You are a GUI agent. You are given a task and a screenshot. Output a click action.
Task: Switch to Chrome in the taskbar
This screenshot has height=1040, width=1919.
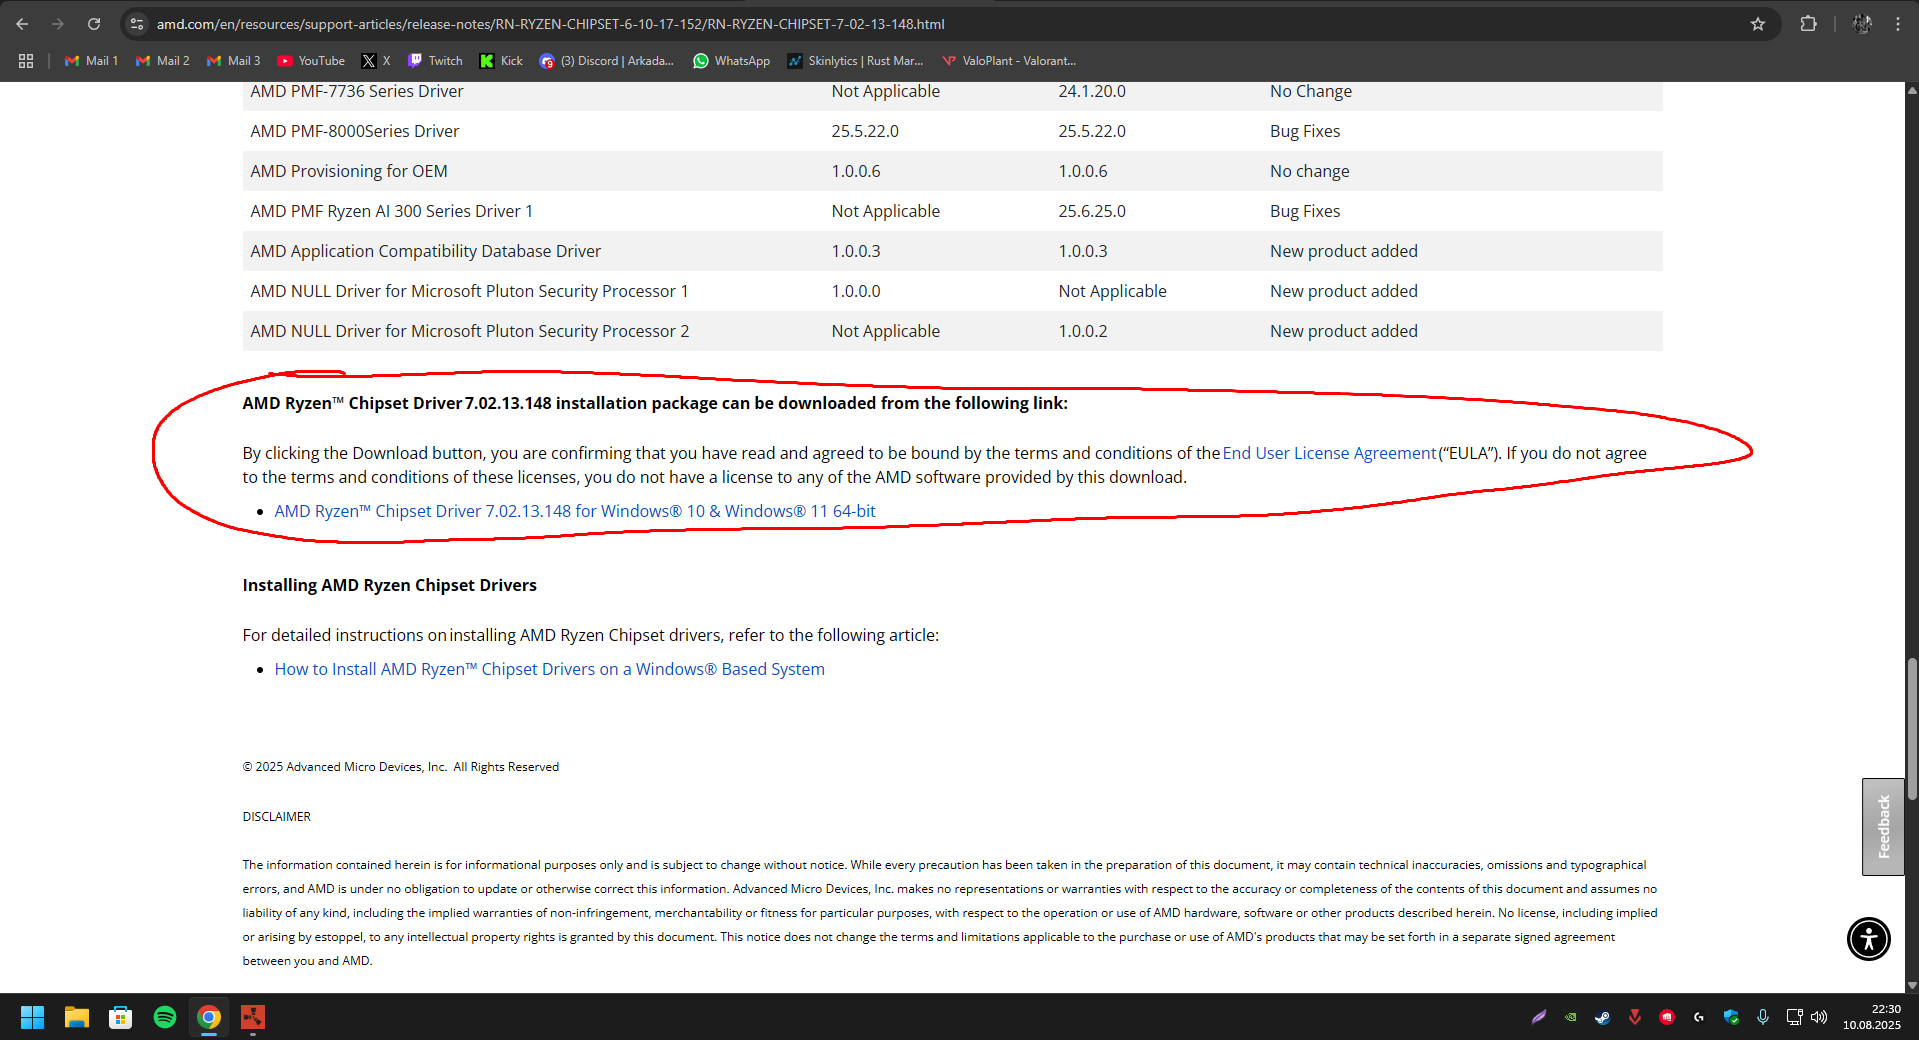(209, 1017)
